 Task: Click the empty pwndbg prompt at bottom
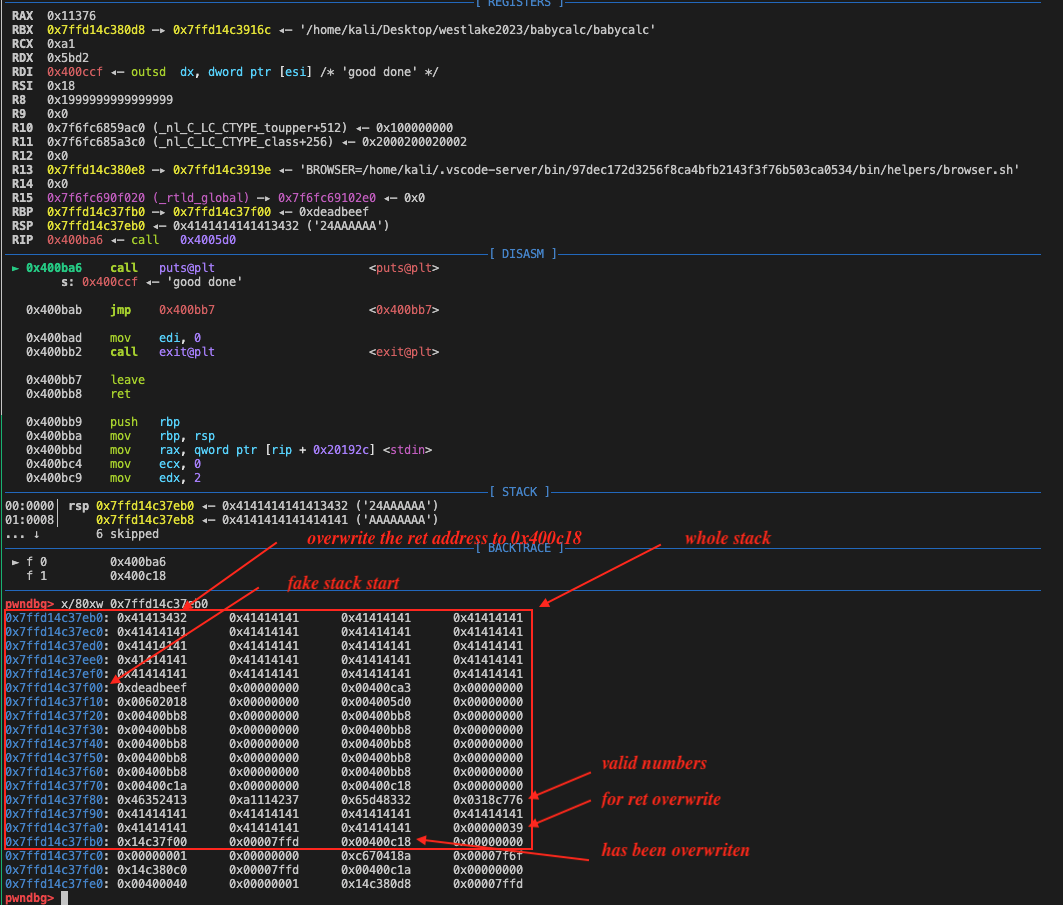pos(66,898)
